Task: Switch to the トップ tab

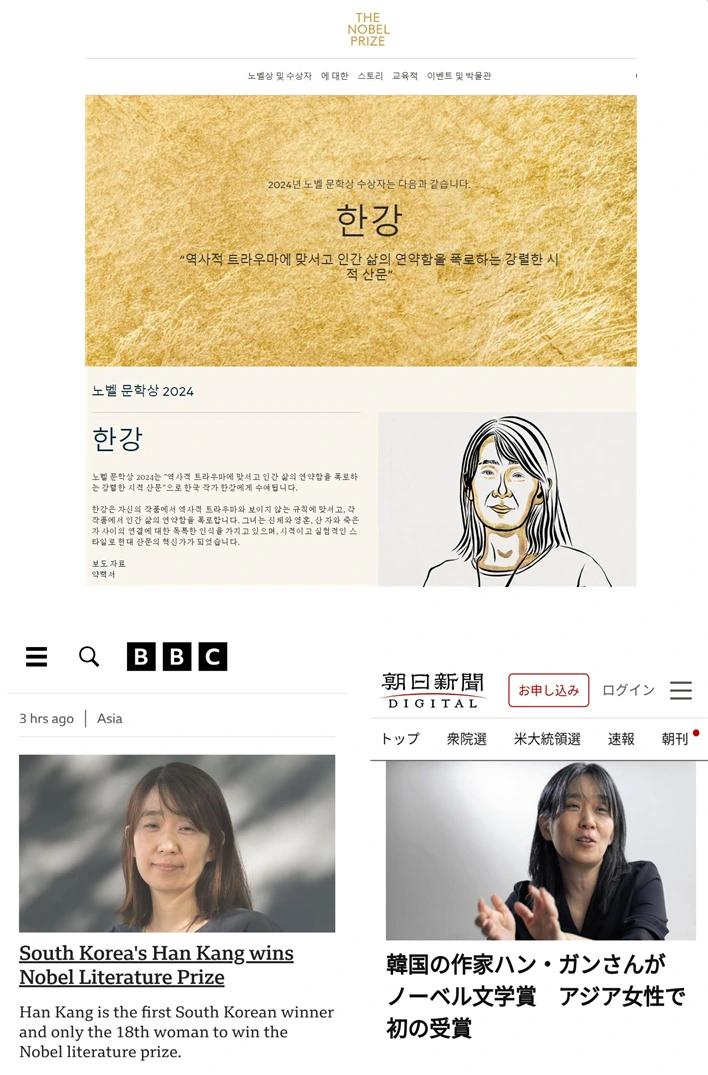Action: tap(400, 739)
